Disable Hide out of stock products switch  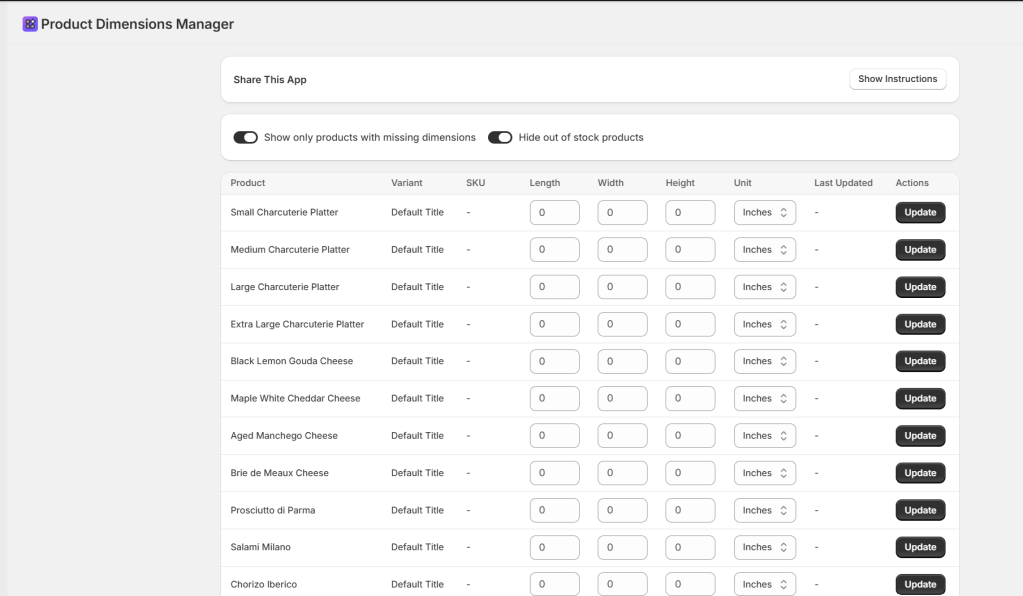[x=500, y=137]
